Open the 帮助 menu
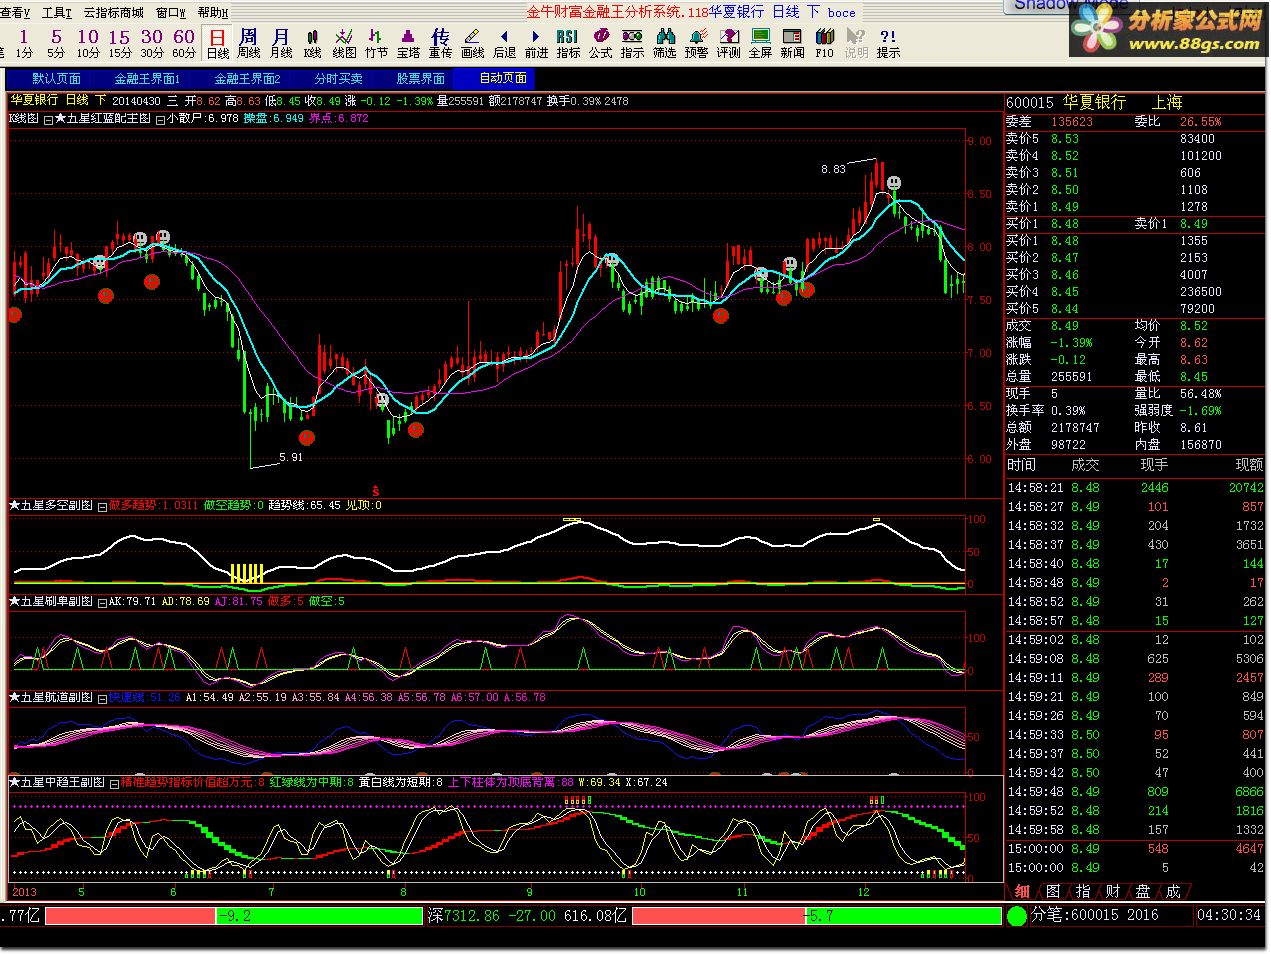The height and width of the screenshot is (954, 1271). coord(212,13)
